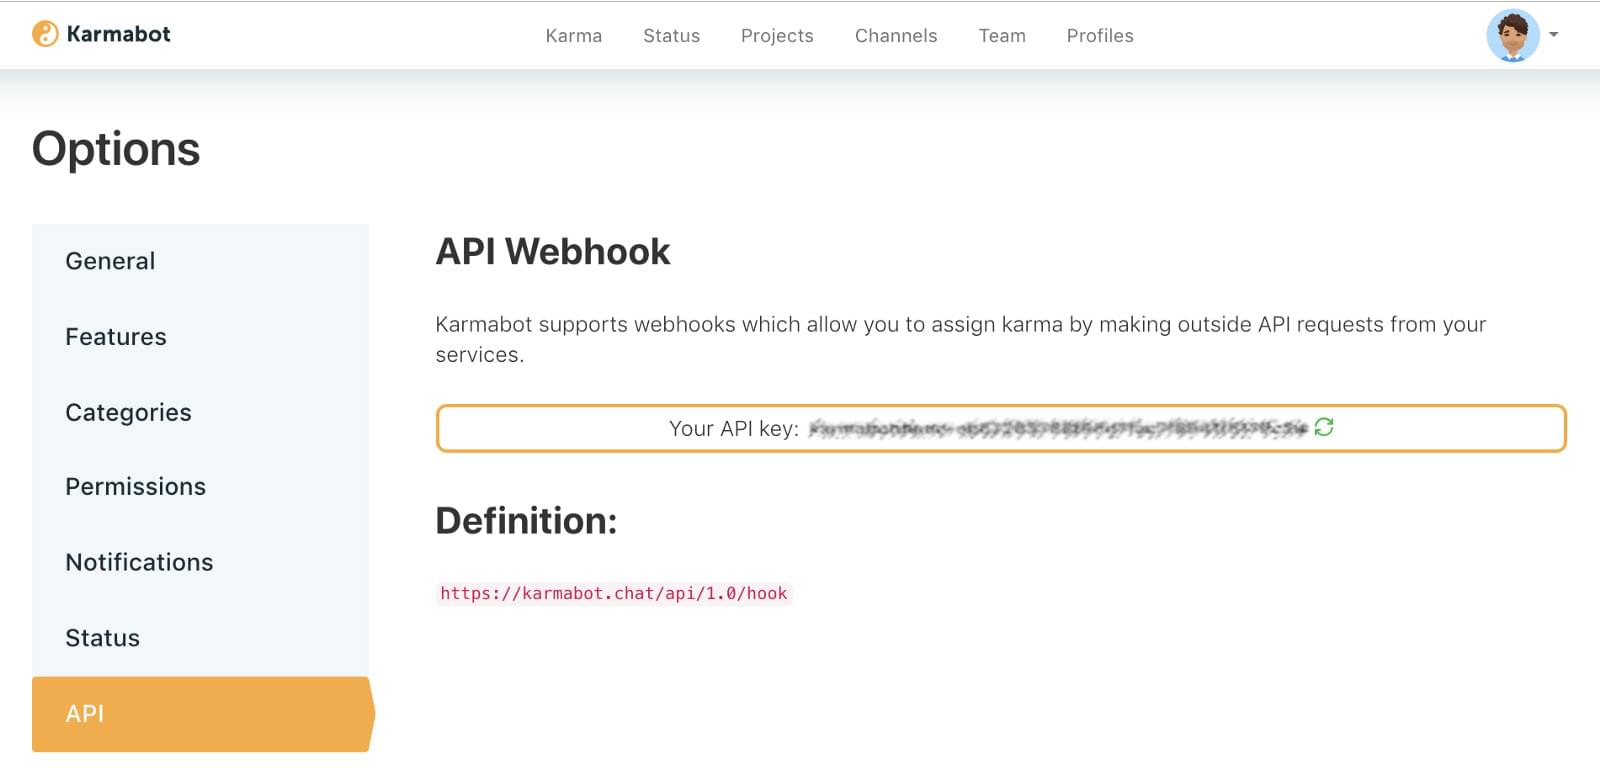
Task: Click the Options page title
Action: click(x=116, y=149)
